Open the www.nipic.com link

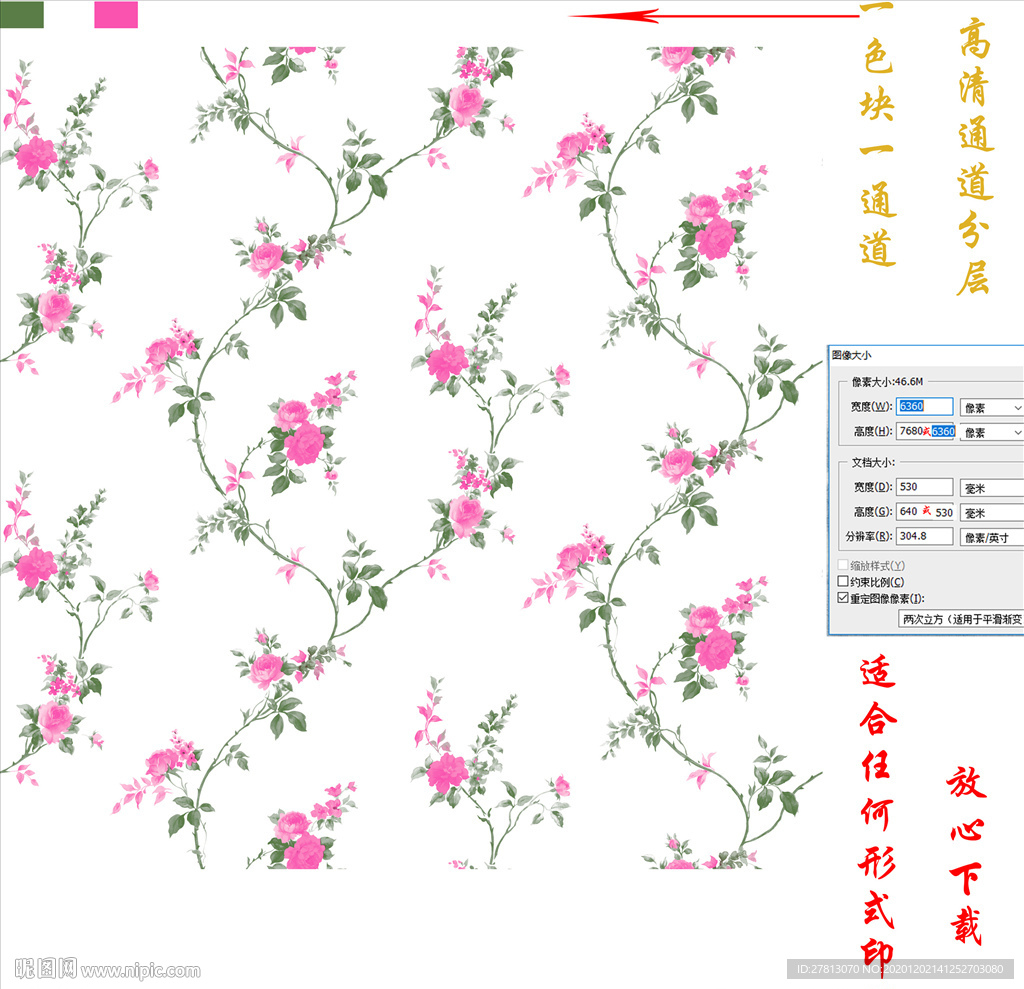coord(141,970)
